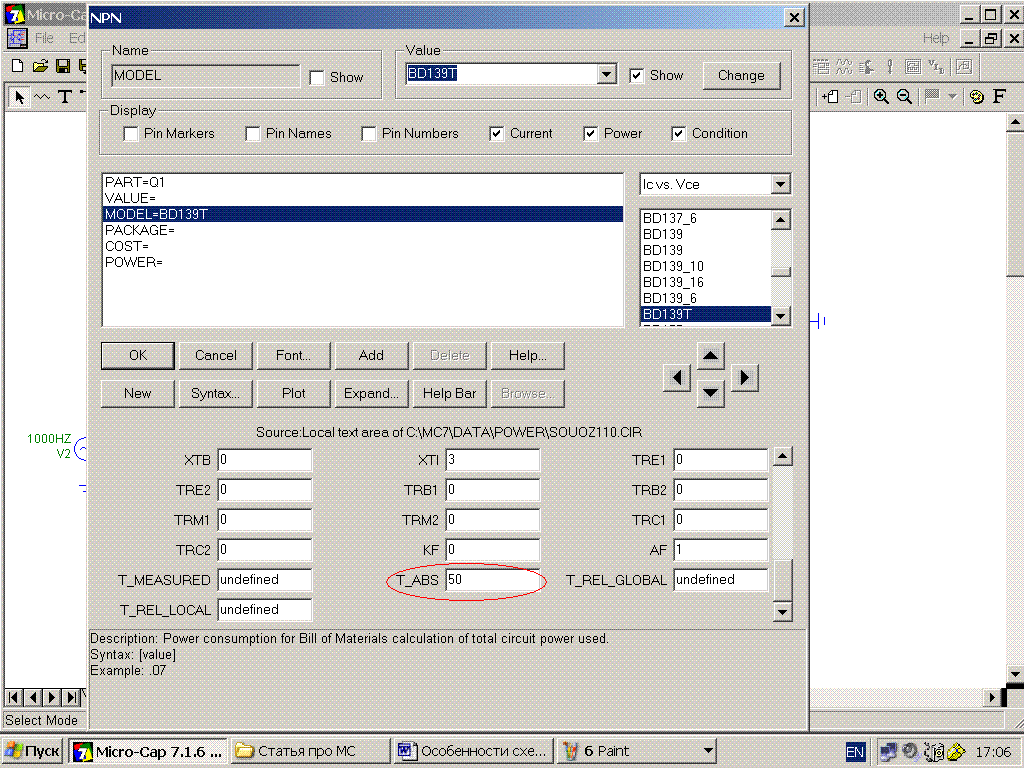
Task: Click the new file blank page icon
Action: (x=17, y=66)
